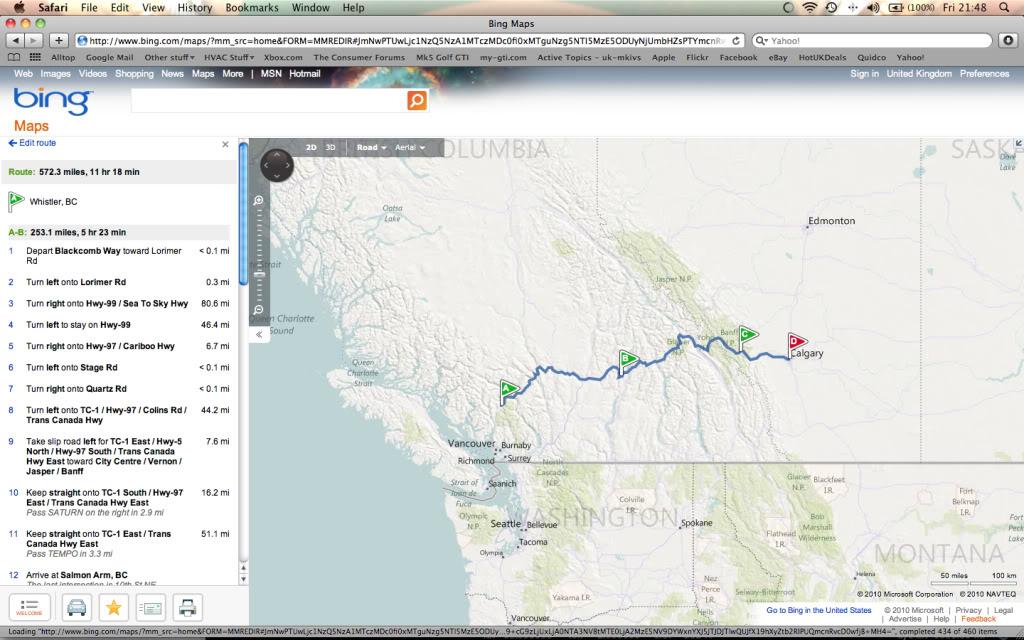Click the add bookmark plus button
This screenshot has width=1024, height=640.
coord(59,40)
